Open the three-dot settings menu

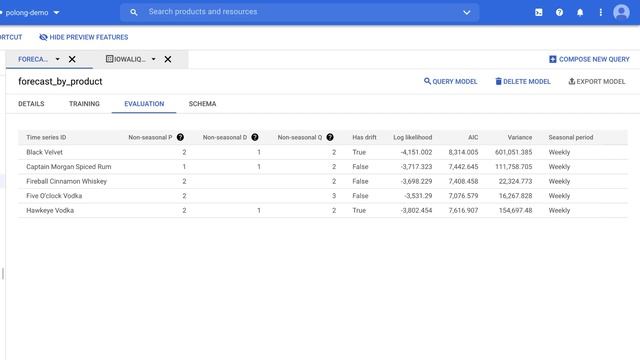(x=600, y=13)
